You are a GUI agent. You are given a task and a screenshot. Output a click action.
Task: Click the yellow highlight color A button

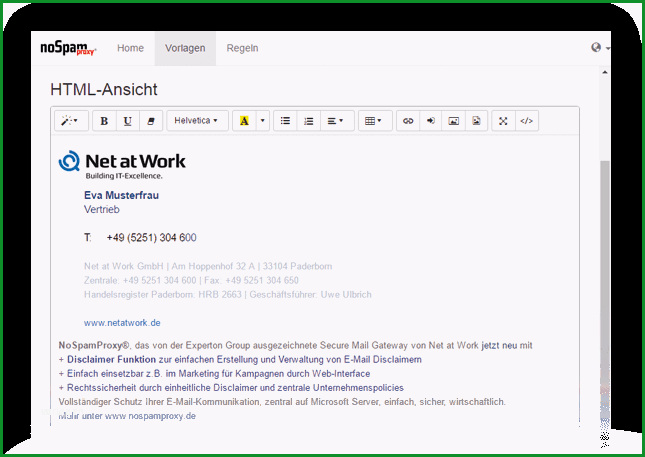244,121
